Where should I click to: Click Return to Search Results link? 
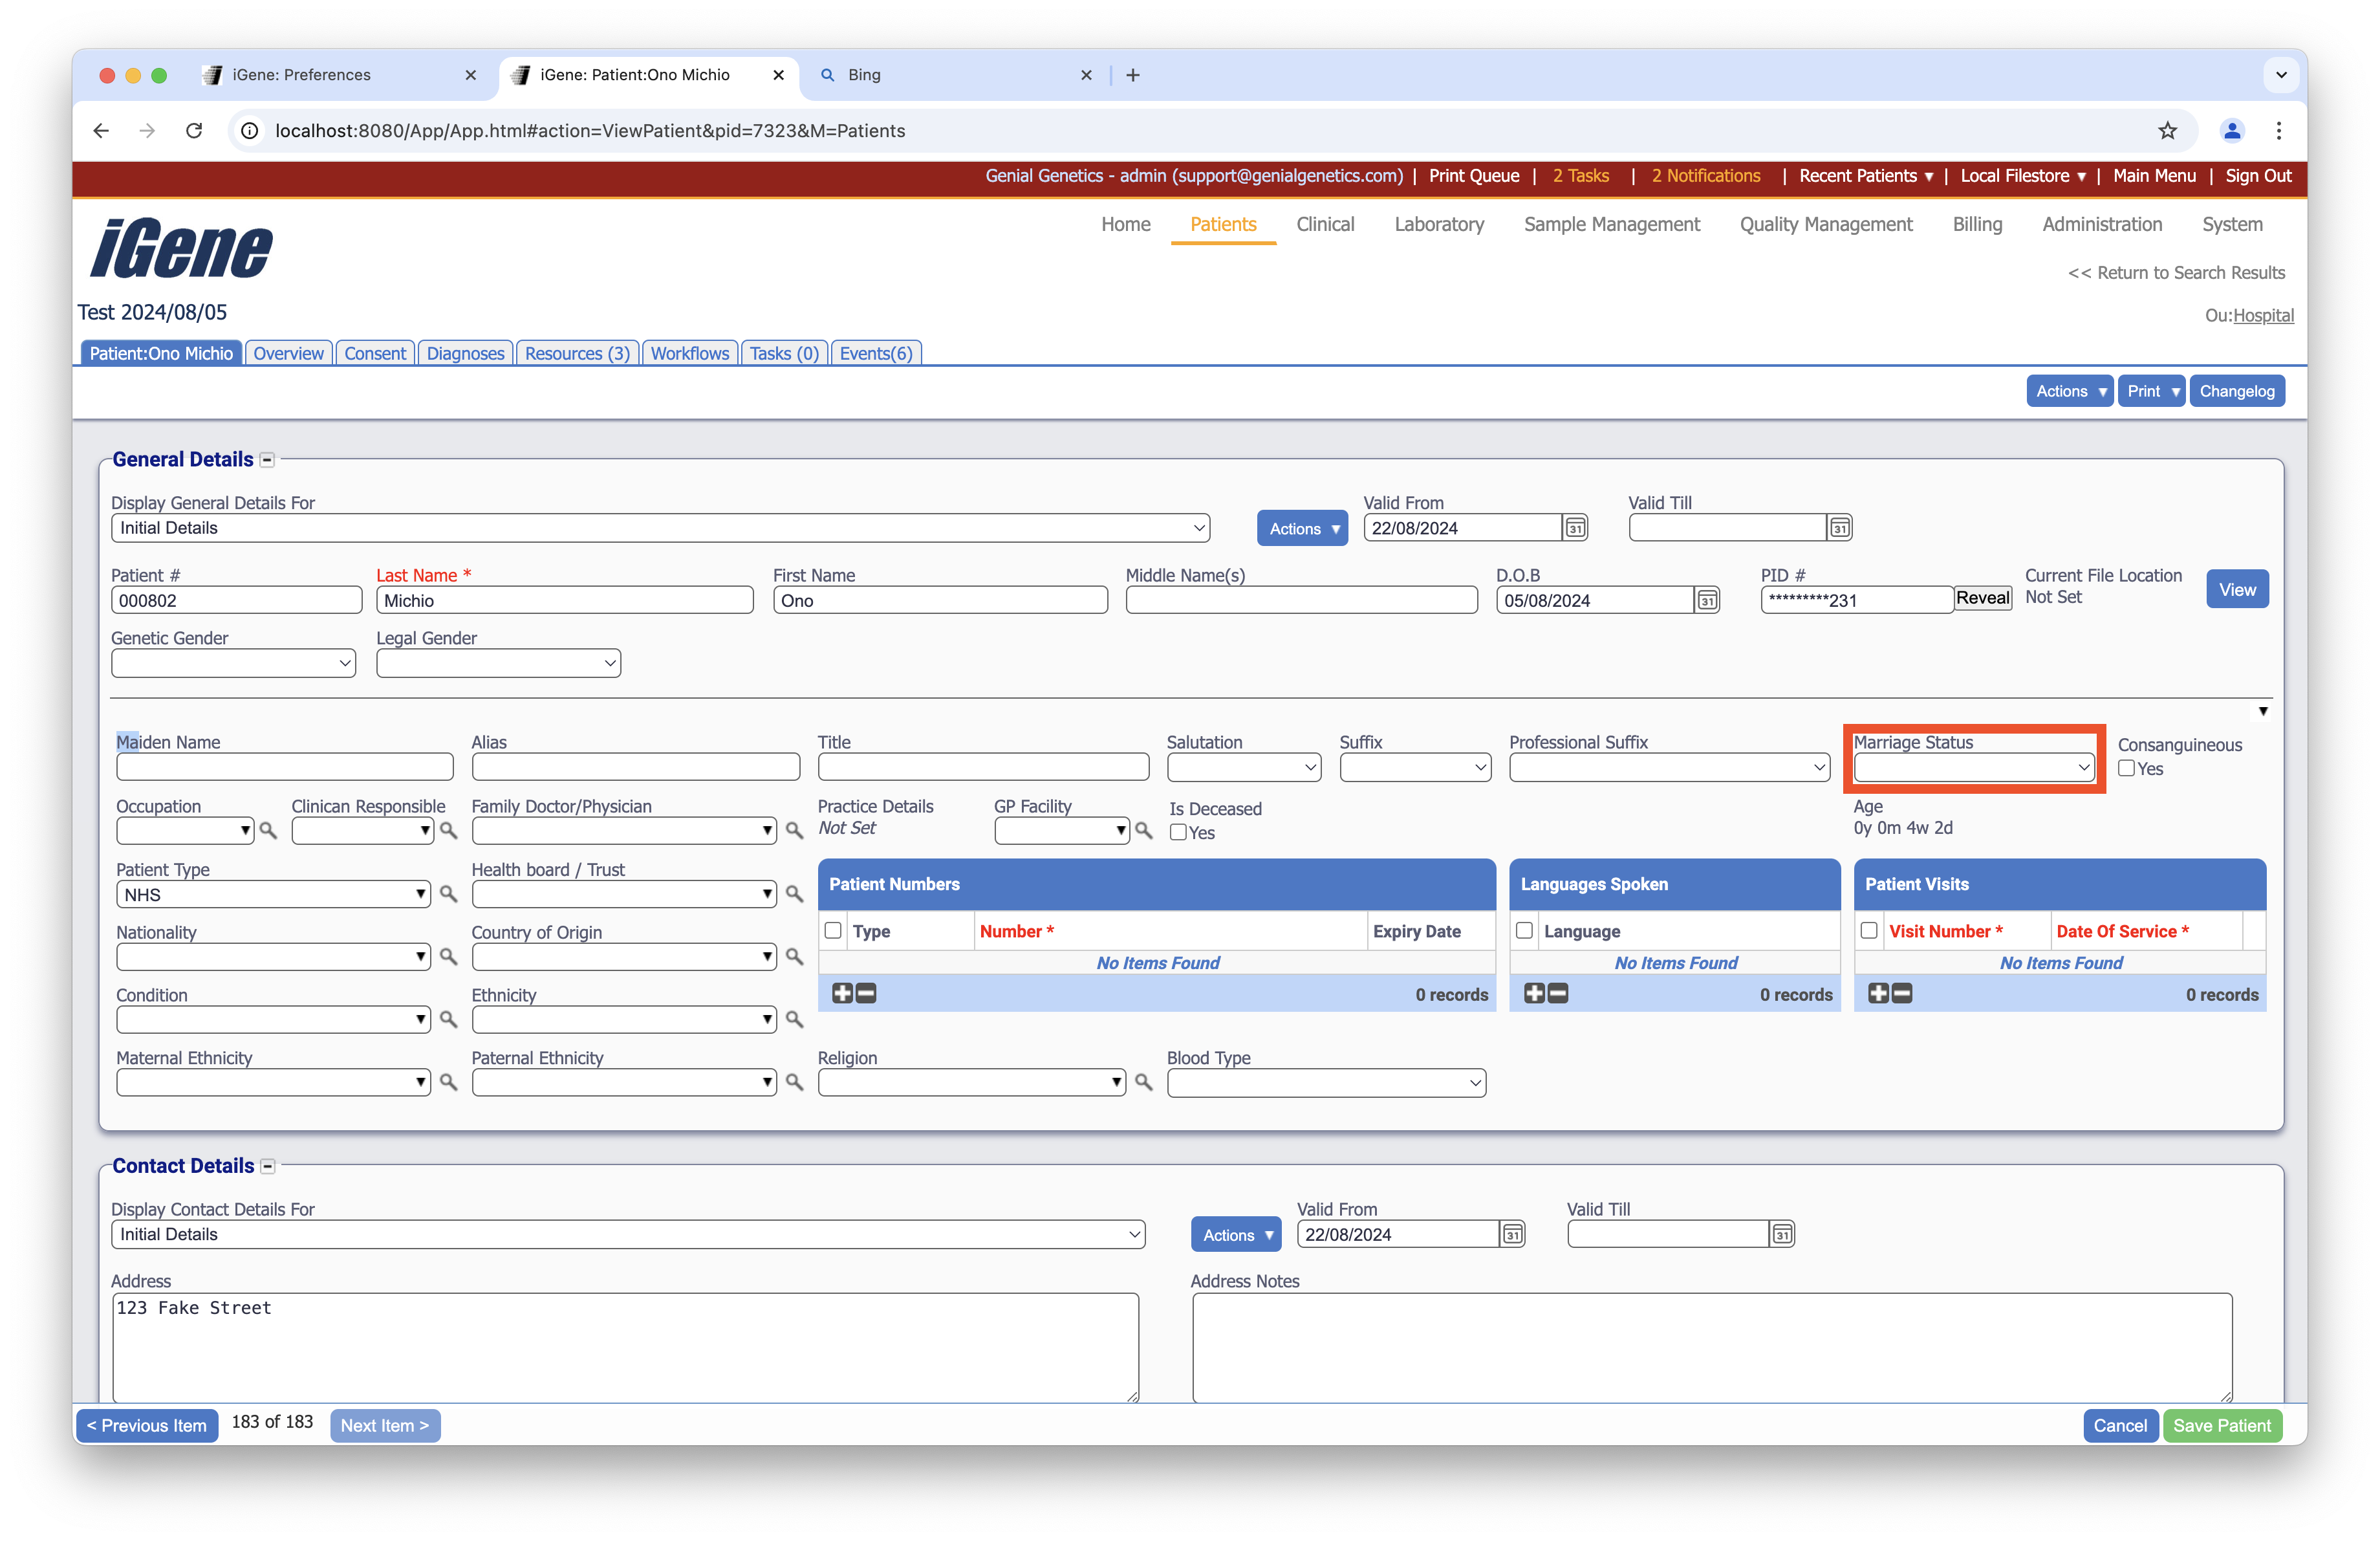coord(2176,273)
